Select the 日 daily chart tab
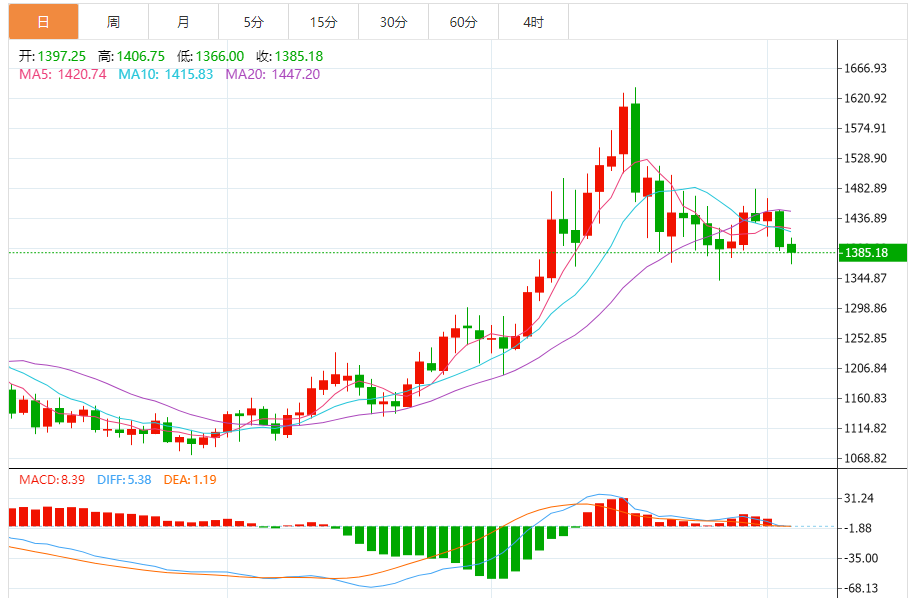The height and width of the screenshot is (598, 914). tap(43, 22)
